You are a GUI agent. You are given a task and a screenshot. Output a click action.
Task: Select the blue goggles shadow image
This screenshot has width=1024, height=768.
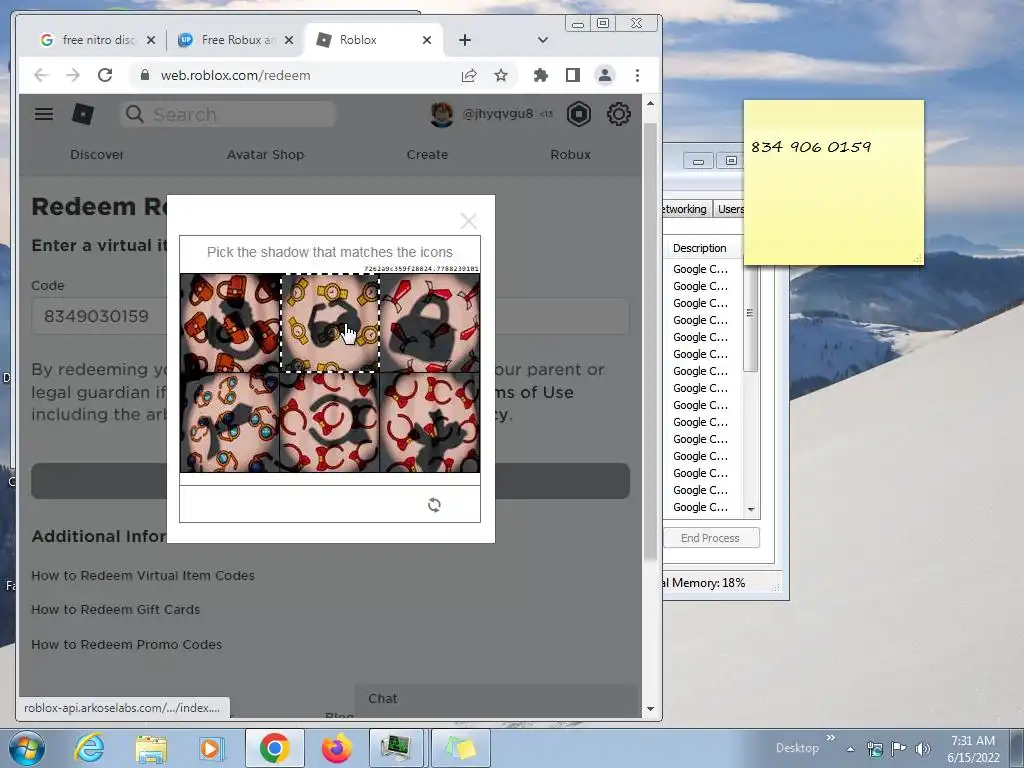click(230, 423)
